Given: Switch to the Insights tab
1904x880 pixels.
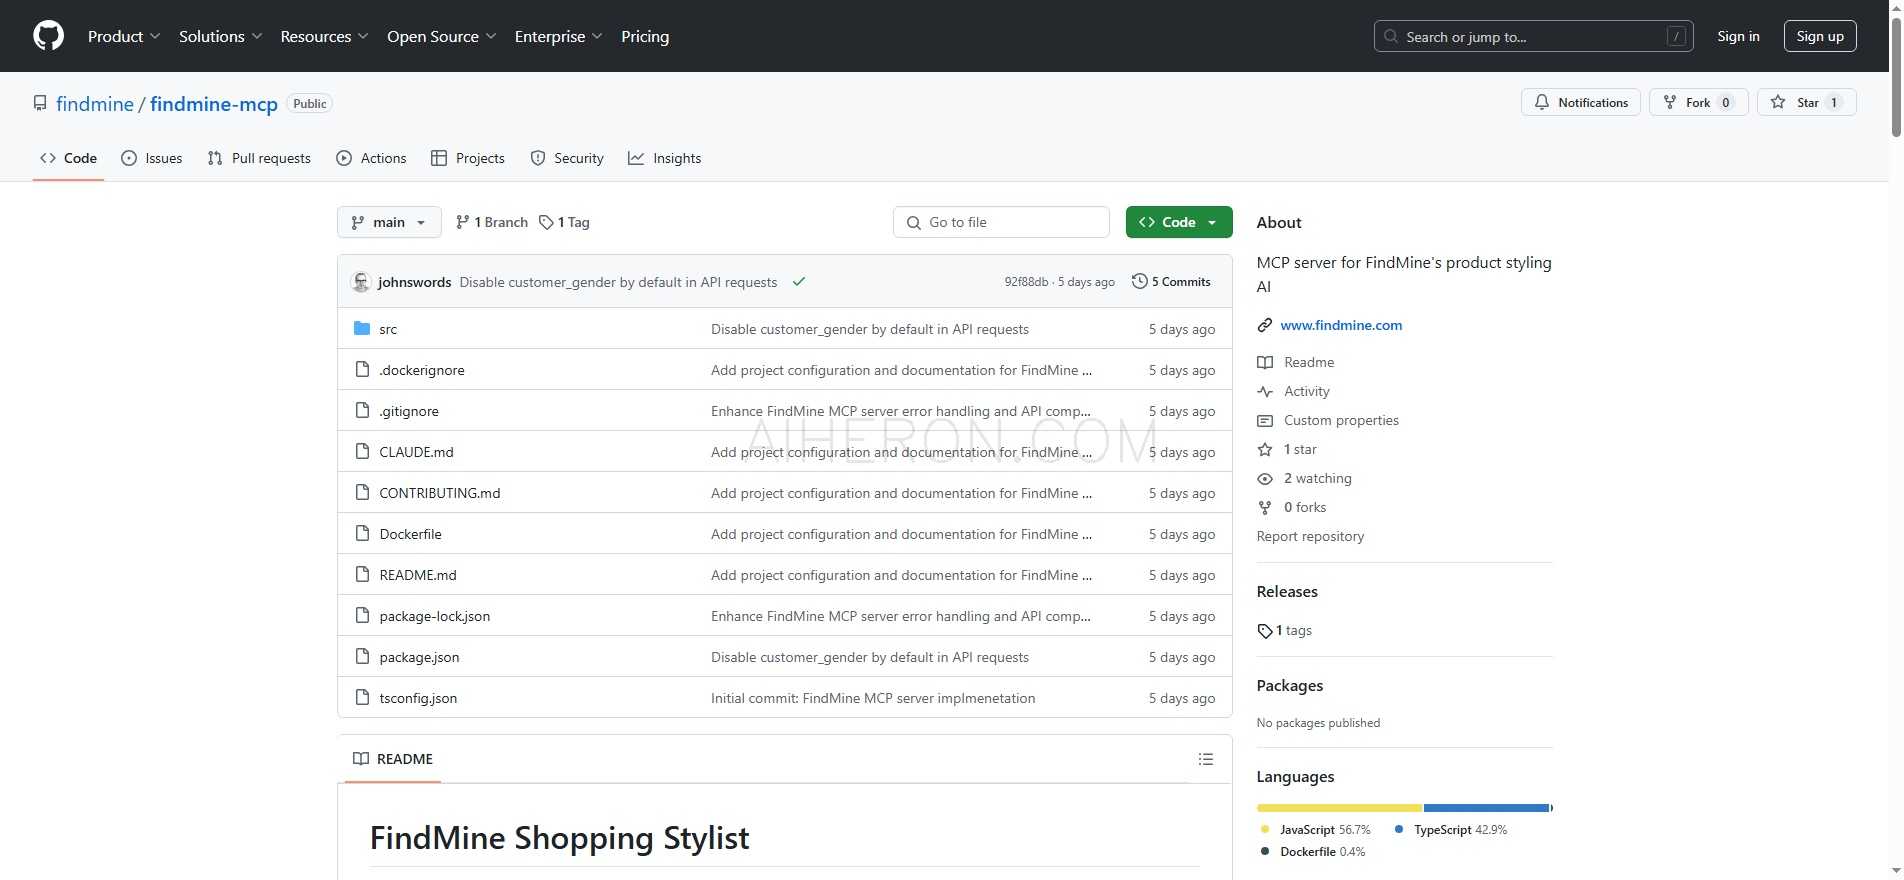Looking at the screenshot, I should click(x=664, y=158).
